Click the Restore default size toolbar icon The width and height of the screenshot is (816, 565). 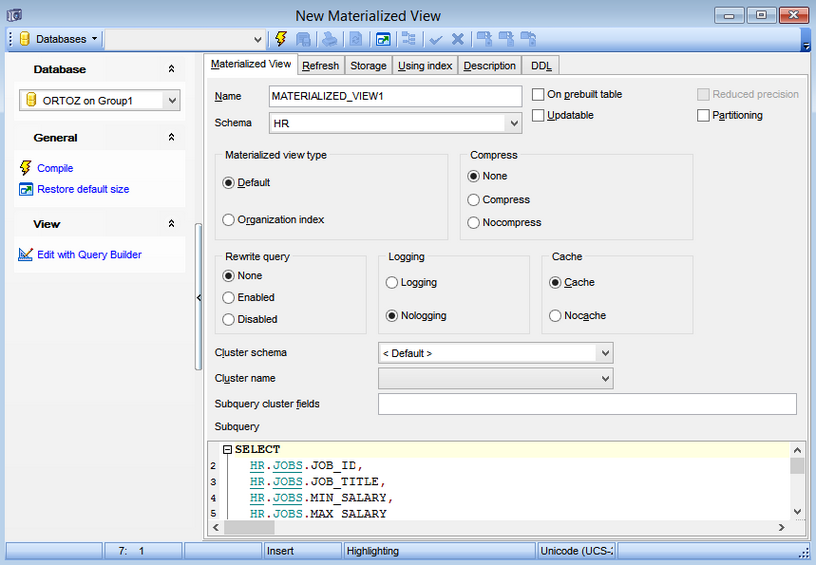[x=383, y=39]
